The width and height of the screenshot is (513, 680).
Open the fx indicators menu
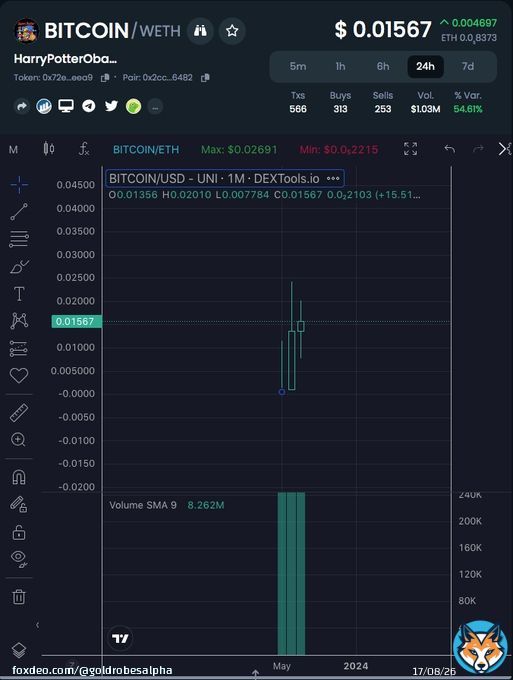pos(84,149)
